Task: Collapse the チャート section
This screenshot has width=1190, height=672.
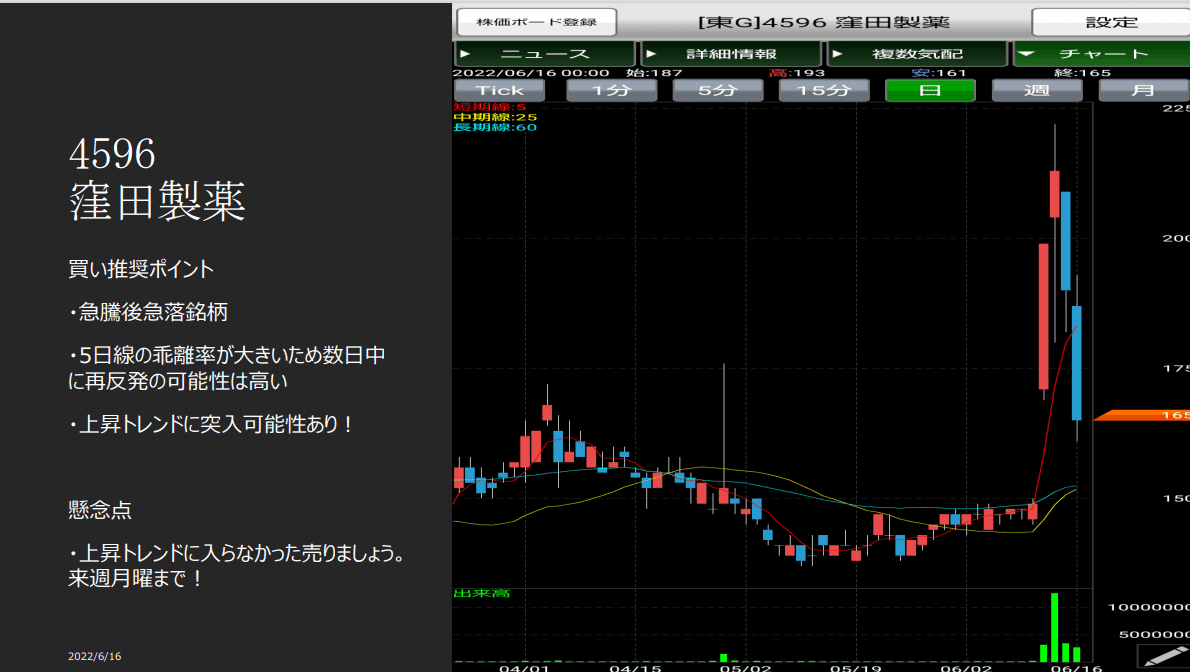Action: [x=1102, y=54]
